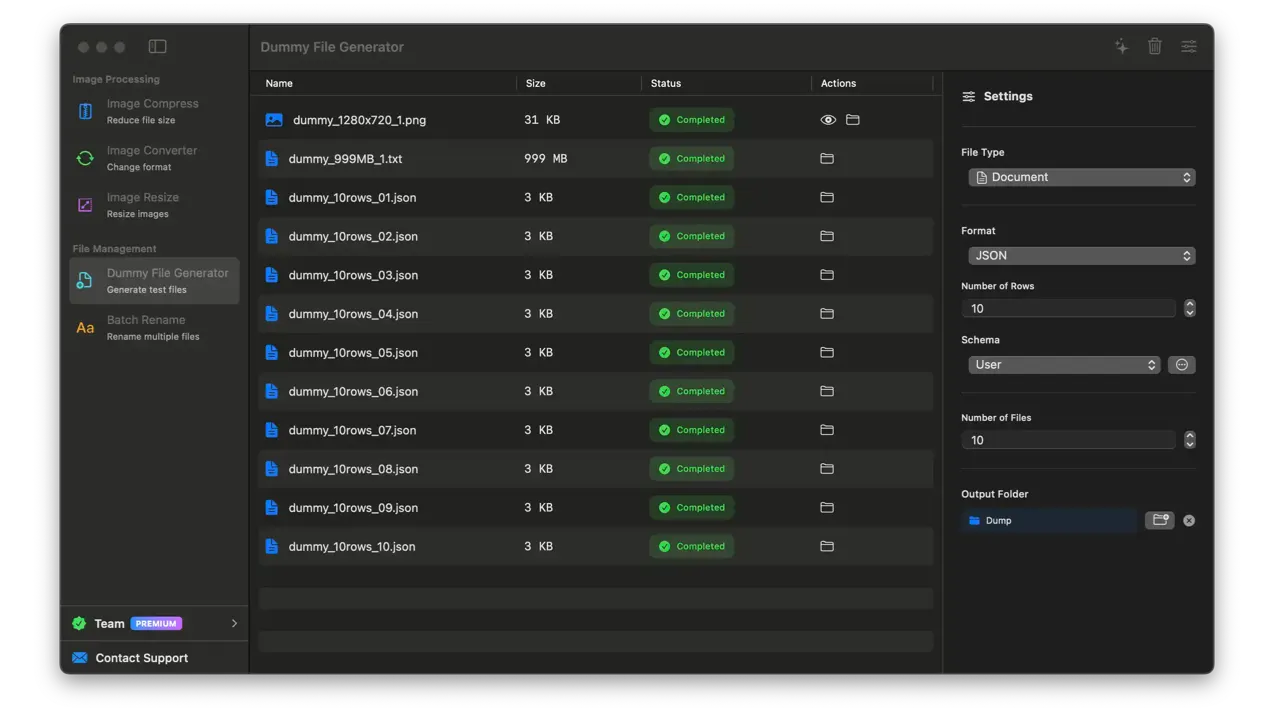Open Image Compress in sidebar
1274x712 pixels.
[153, 111]
